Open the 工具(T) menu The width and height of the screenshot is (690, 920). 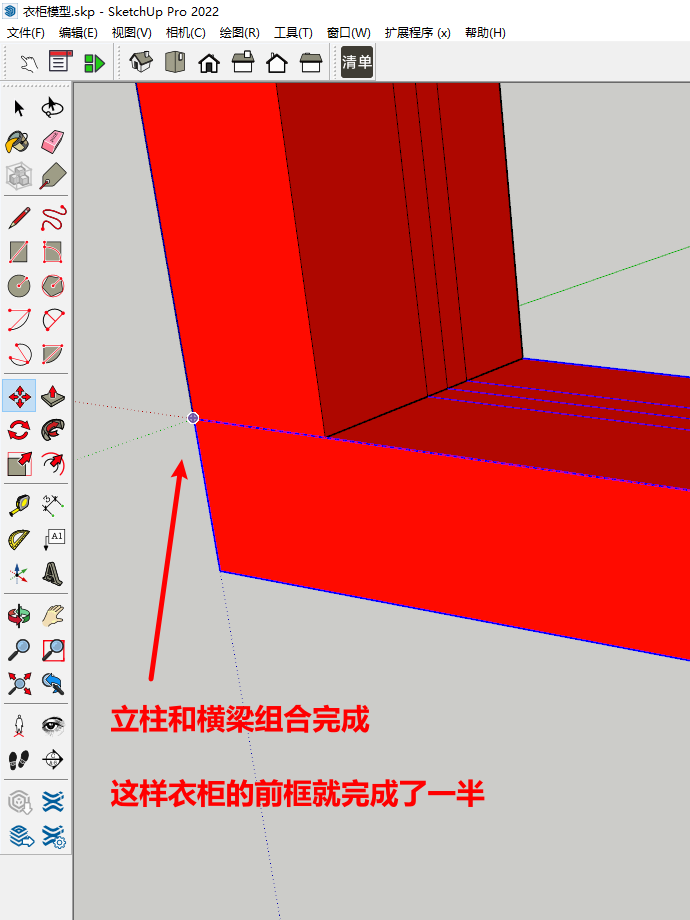click(x=293, y=33)
